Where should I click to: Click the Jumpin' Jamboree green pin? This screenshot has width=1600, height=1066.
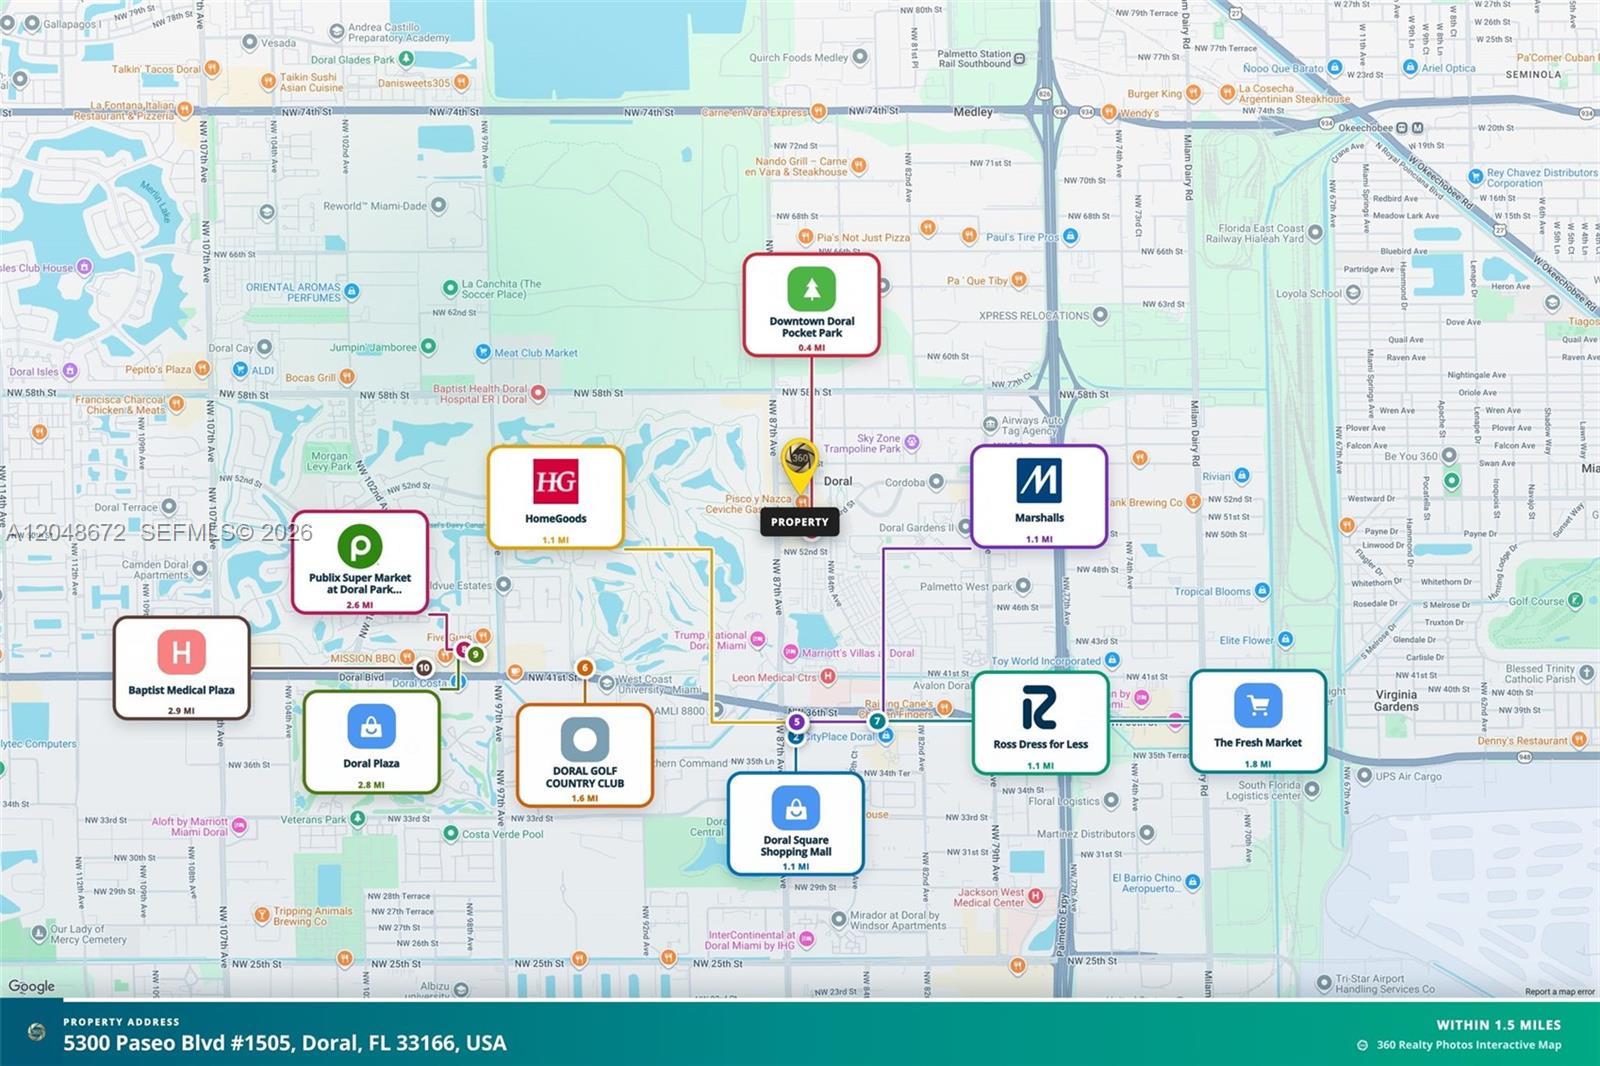[429, 347]
